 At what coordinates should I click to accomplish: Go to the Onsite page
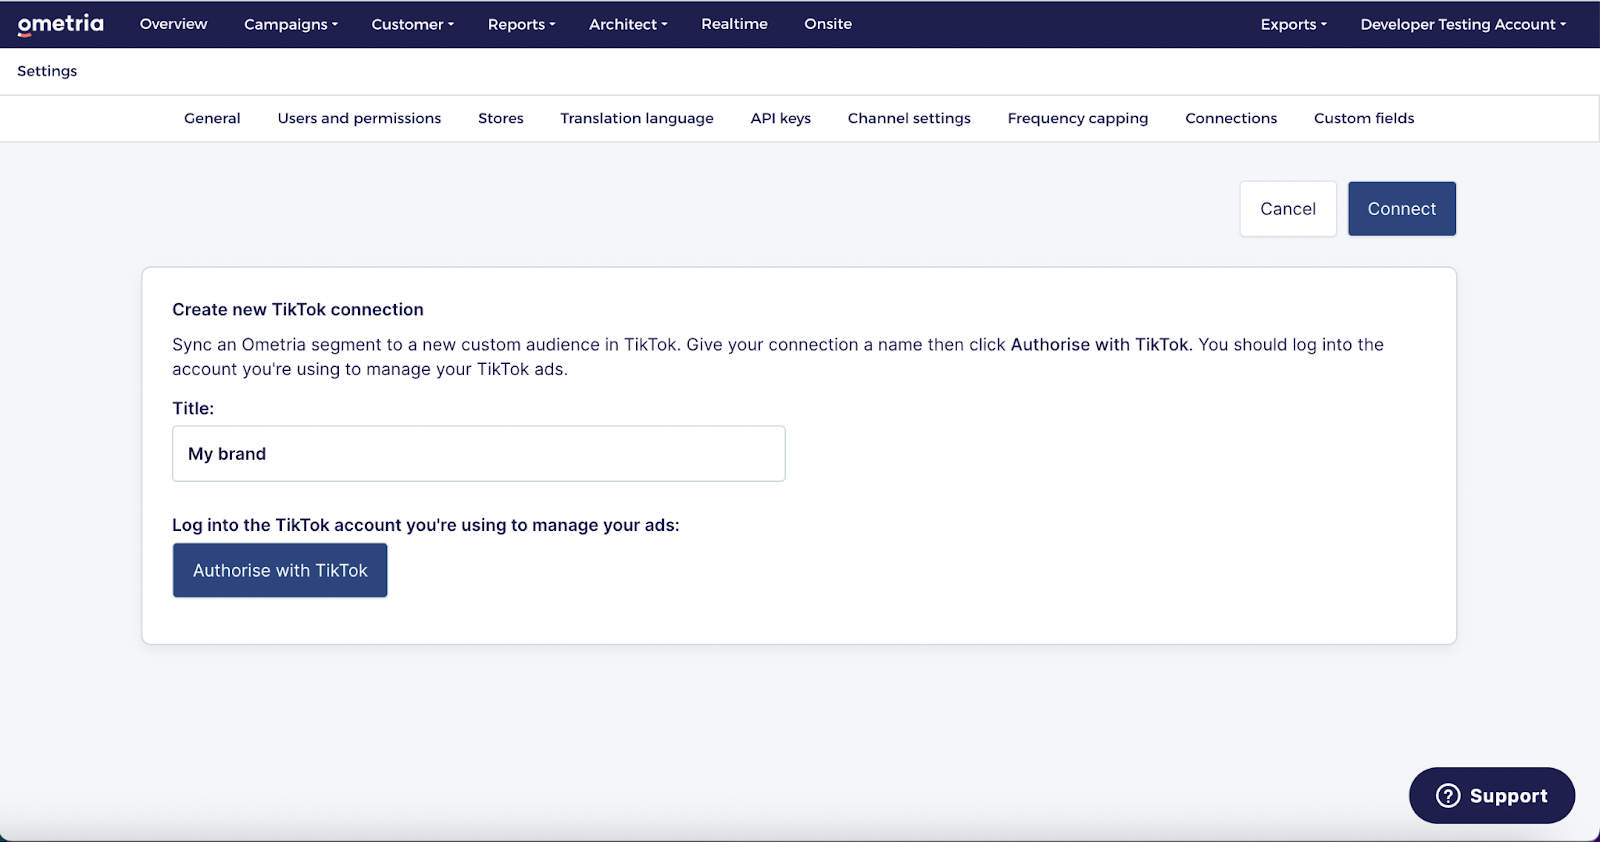click(828, 24)
